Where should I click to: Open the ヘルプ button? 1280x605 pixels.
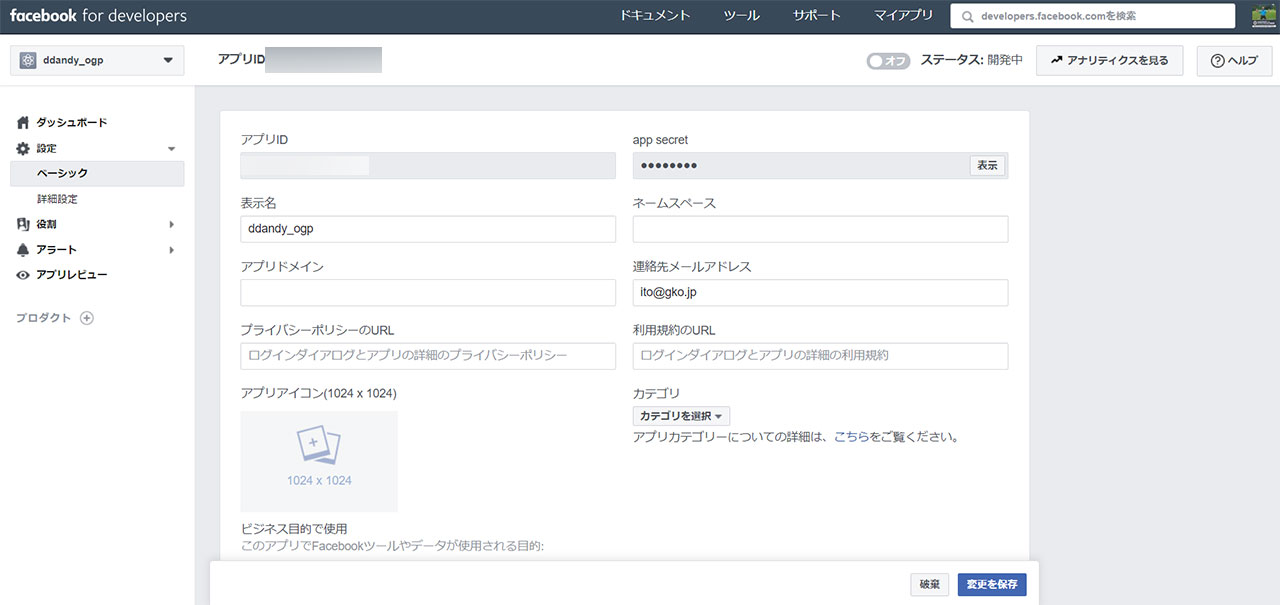pyautogui.click(x=1234, y=60)
